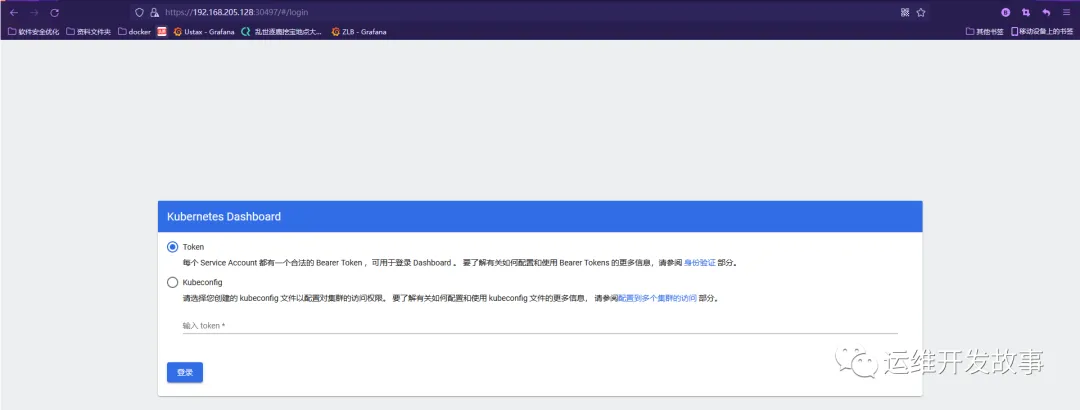Open the ZLB - Grafana bookmark

pyautogui.click(x=359, y=32)
